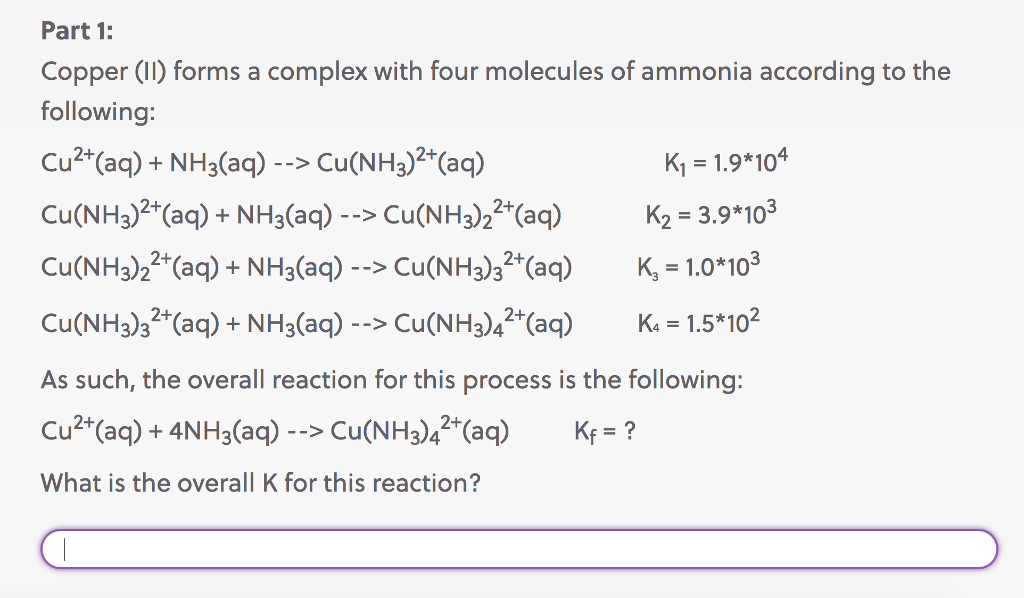Click the "As such, the overall reaction" sentence
The image size is (1024, 598).
point(392,379)
